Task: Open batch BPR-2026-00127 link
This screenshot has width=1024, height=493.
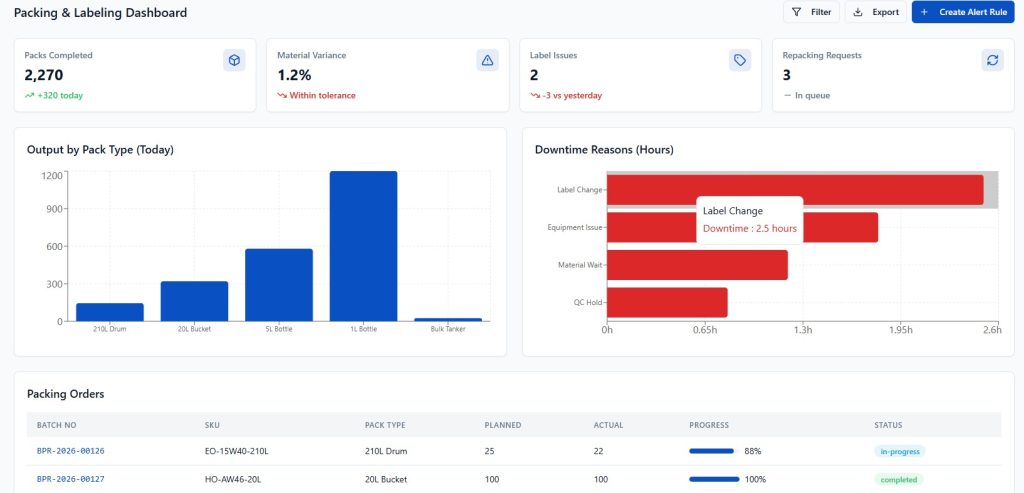Action: click(x=70, y=479)
